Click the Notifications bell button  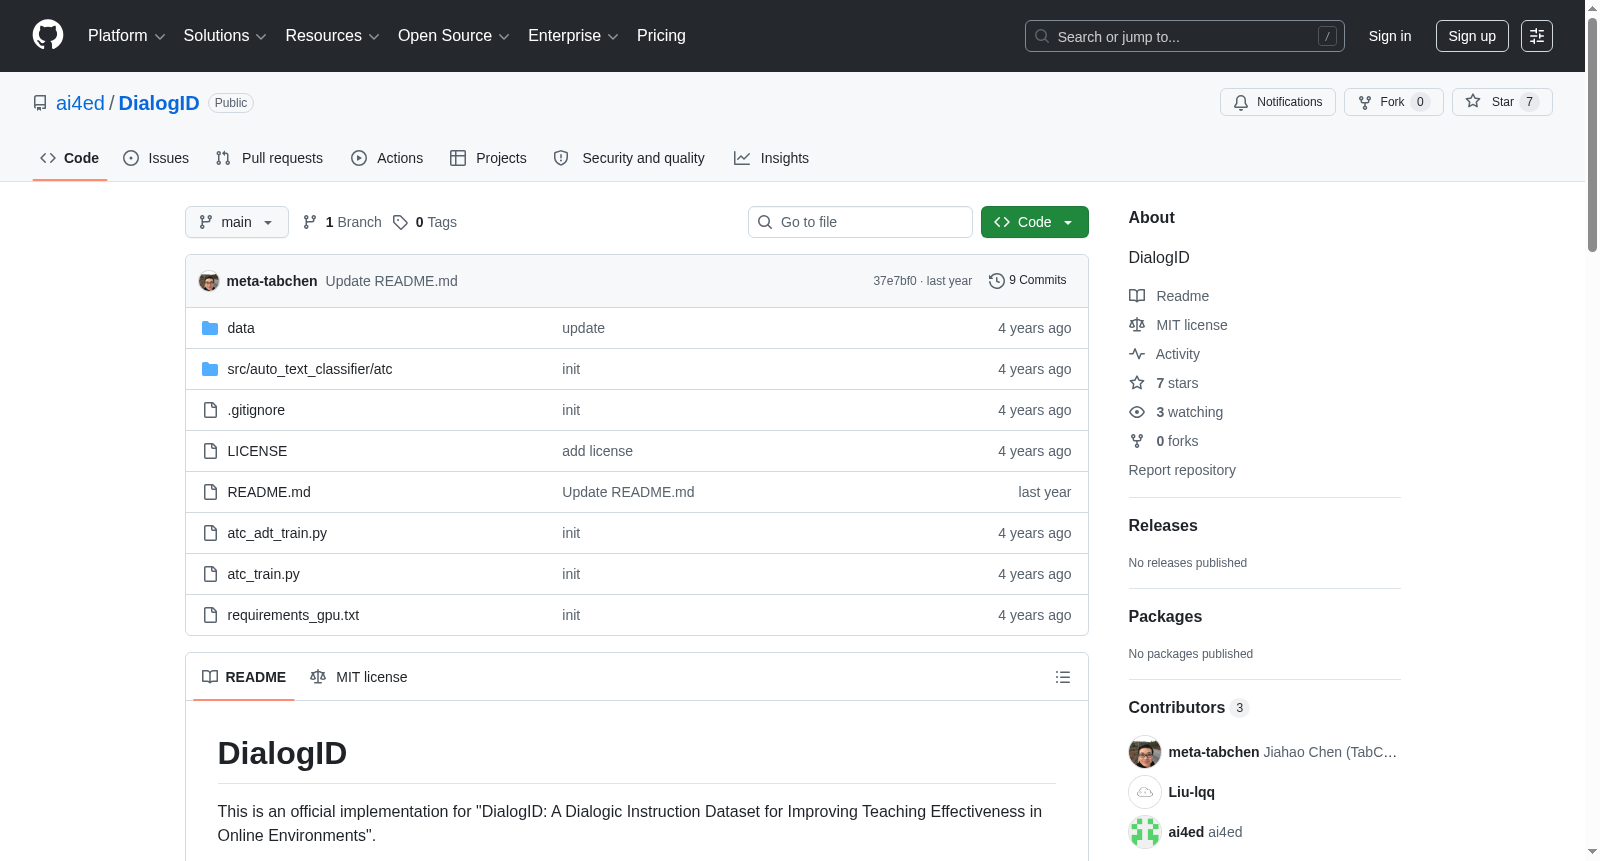click(1278, 102)
